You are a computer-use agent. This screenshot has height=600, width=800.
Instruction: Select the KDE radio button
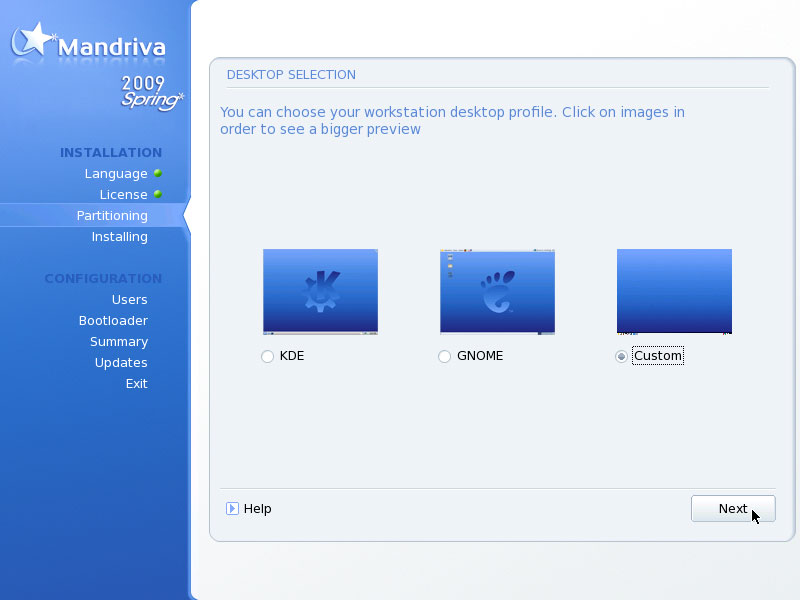coord(267,356)
